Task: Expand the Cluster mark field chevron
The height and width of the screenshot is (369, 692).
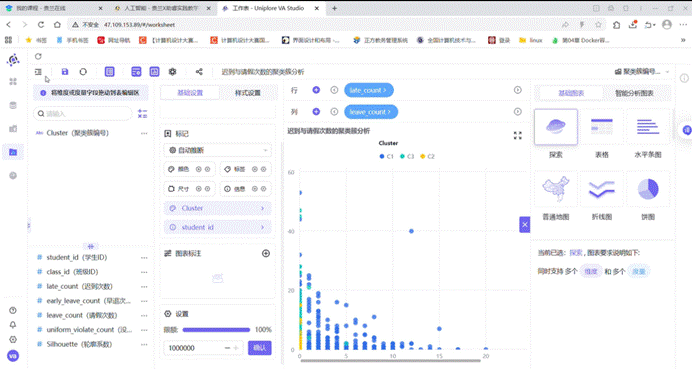Action: 263,208
